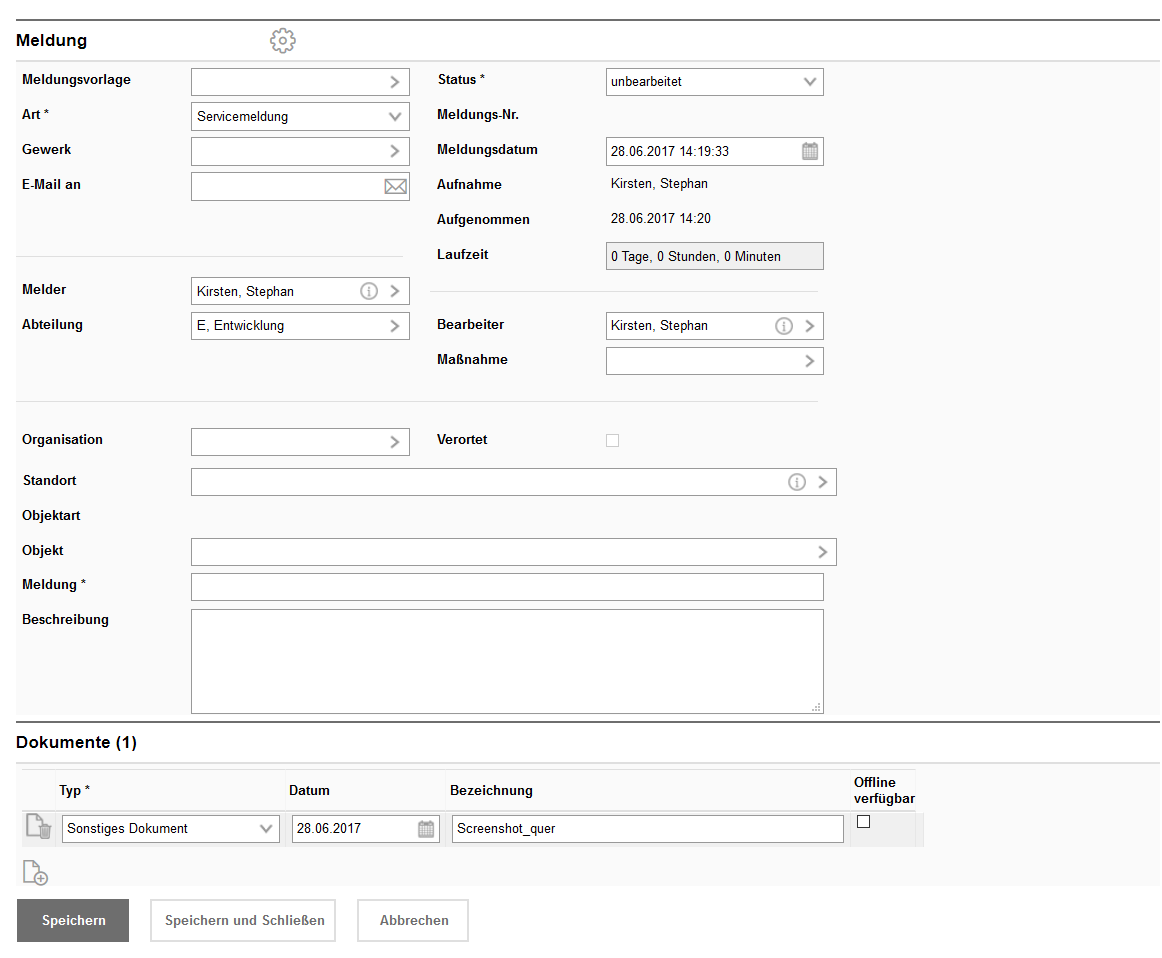Toggle the Verortet checkbox

pyautogui.click(x=613, y=440)
